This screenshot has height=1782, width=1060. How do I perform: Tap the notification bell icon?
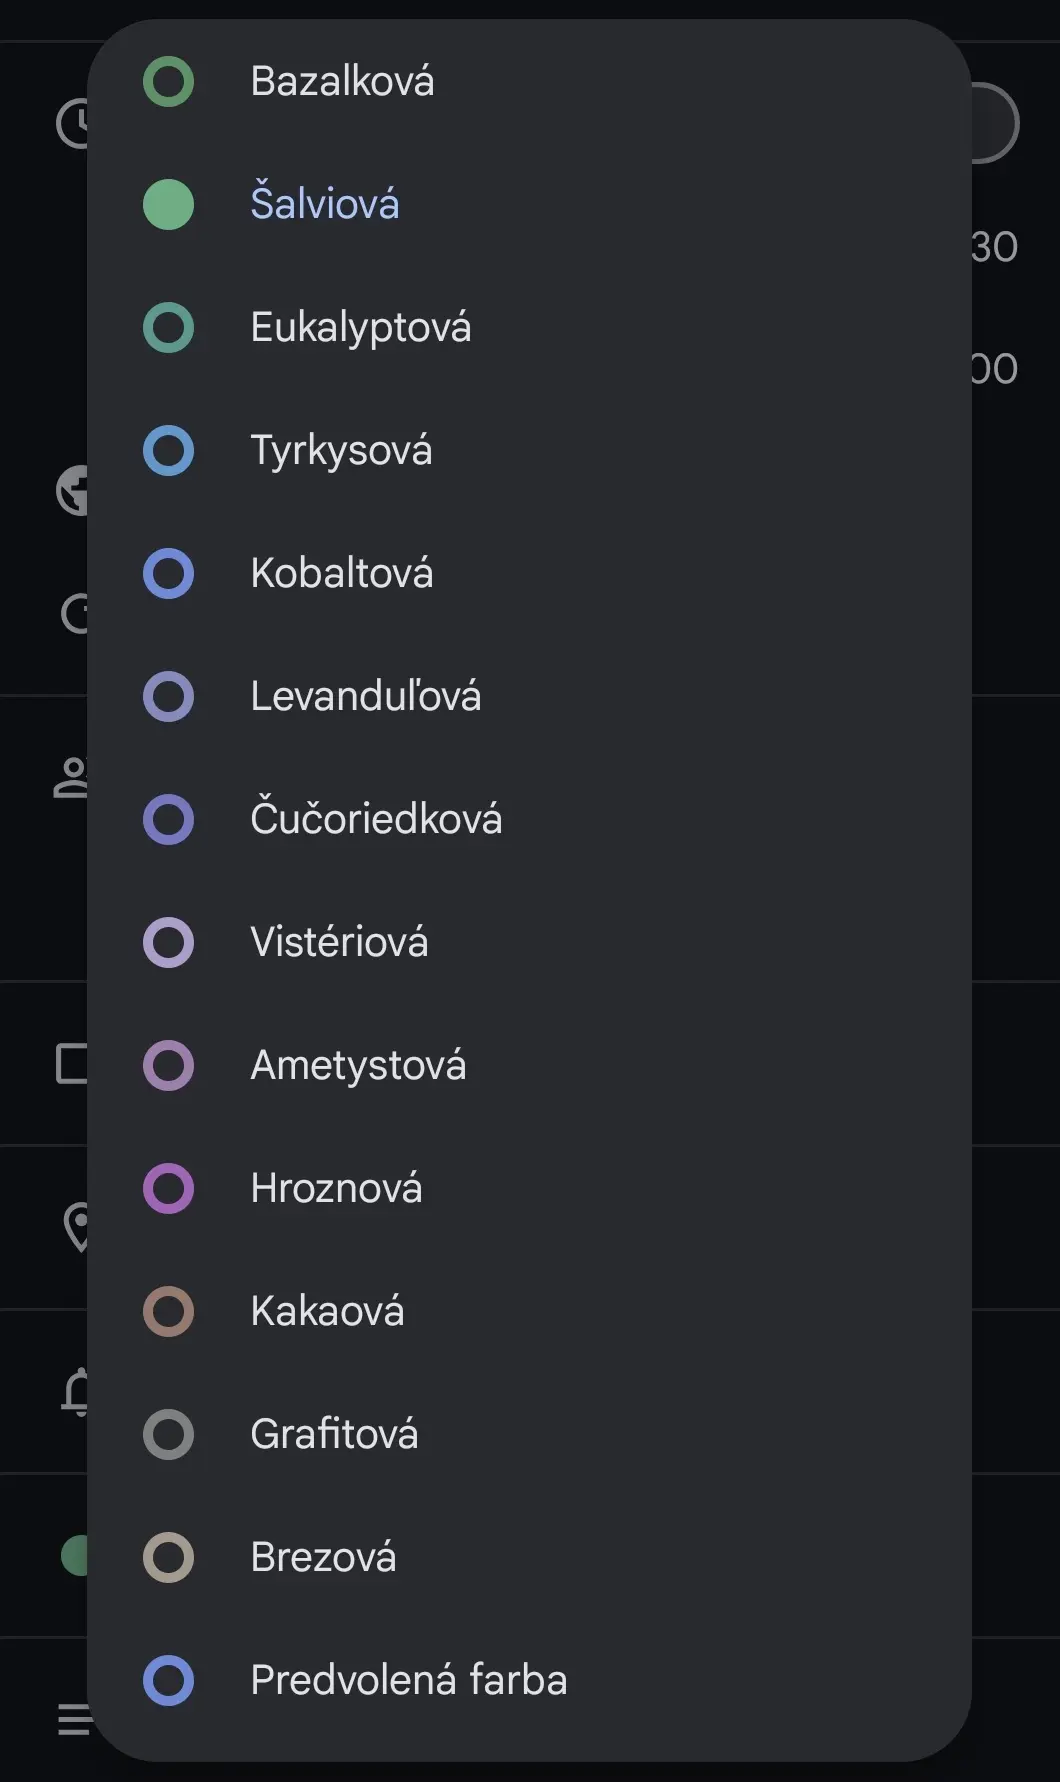tap(75, 1391)
